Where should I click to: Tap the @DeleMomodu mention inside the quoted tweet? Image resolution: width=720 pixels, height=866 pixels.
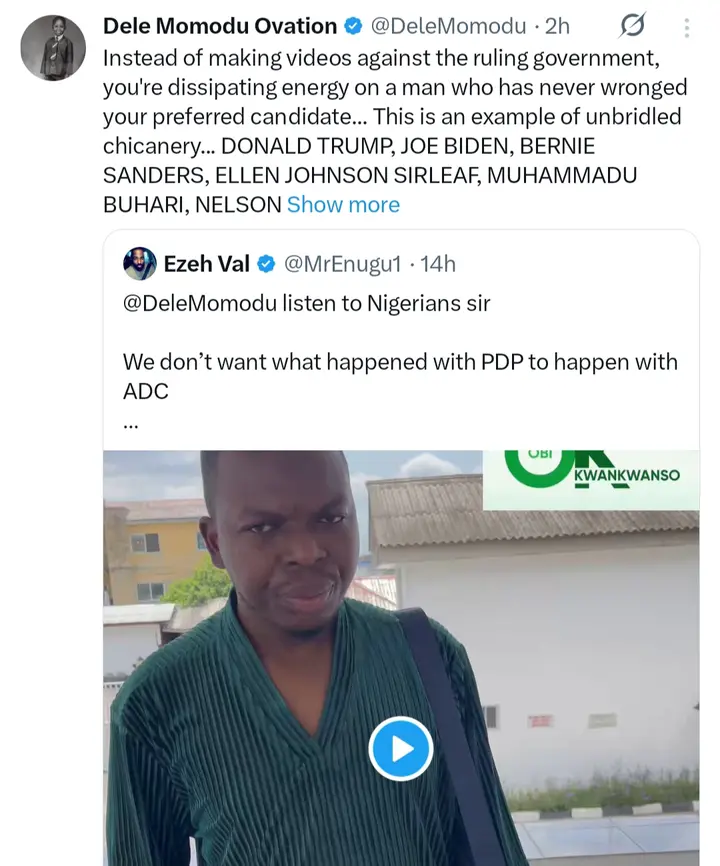coord(200,303)
